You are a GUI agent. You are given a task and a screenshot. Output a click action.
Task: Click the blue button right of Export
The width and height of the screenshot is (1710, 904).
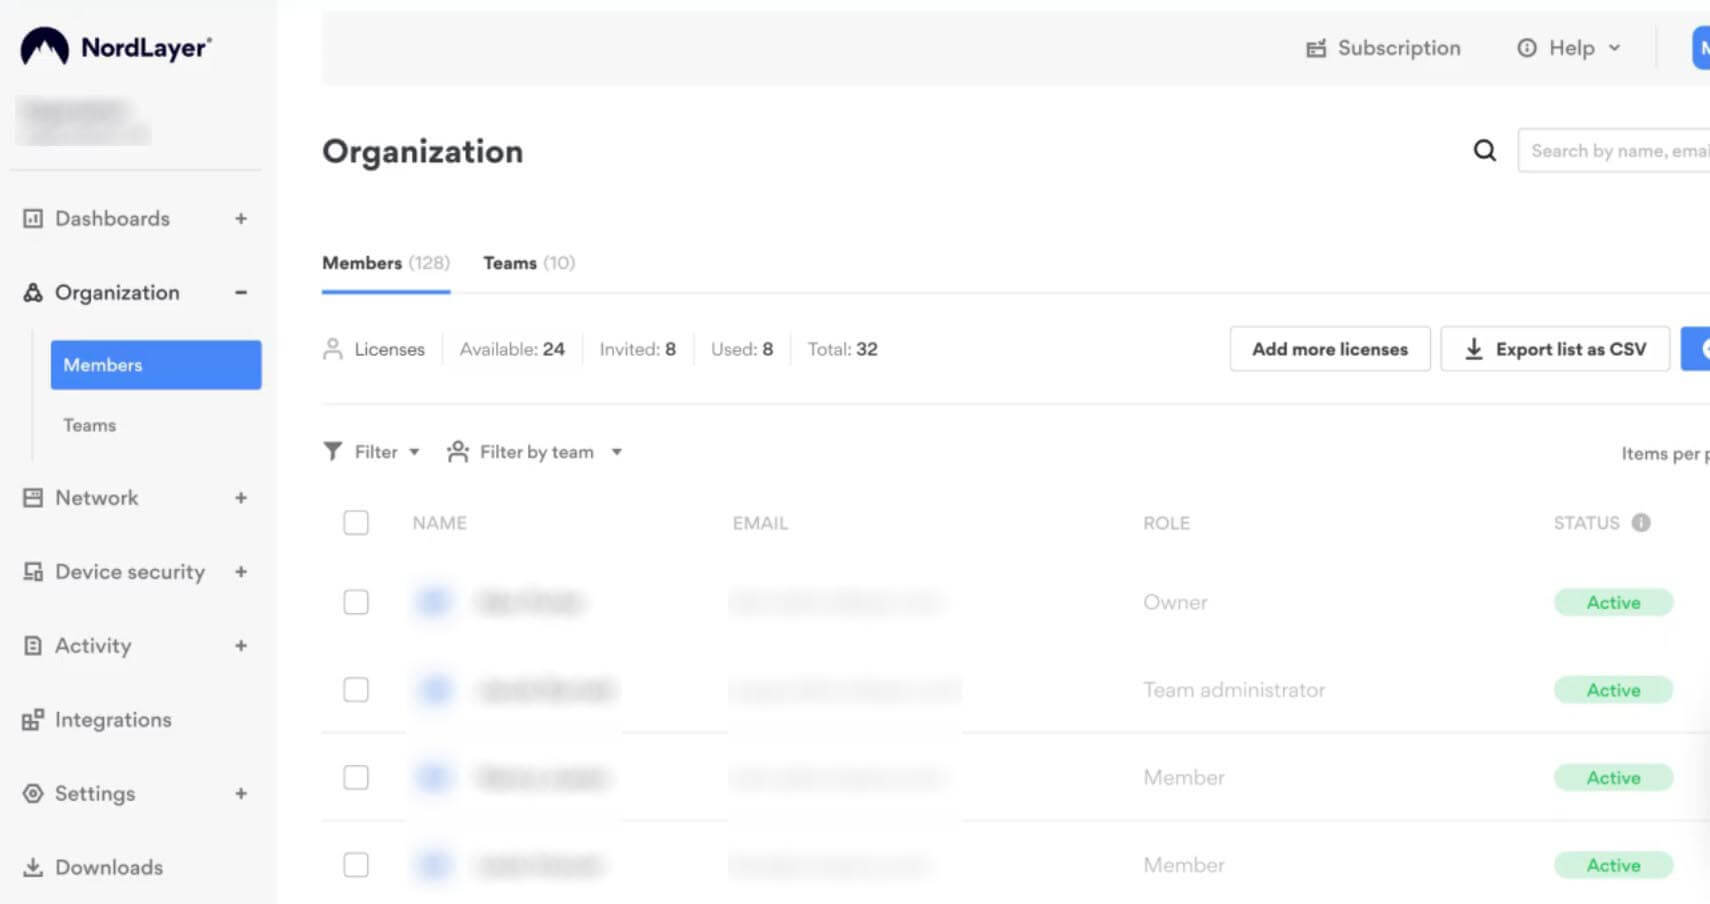(x=1696, y=349)
